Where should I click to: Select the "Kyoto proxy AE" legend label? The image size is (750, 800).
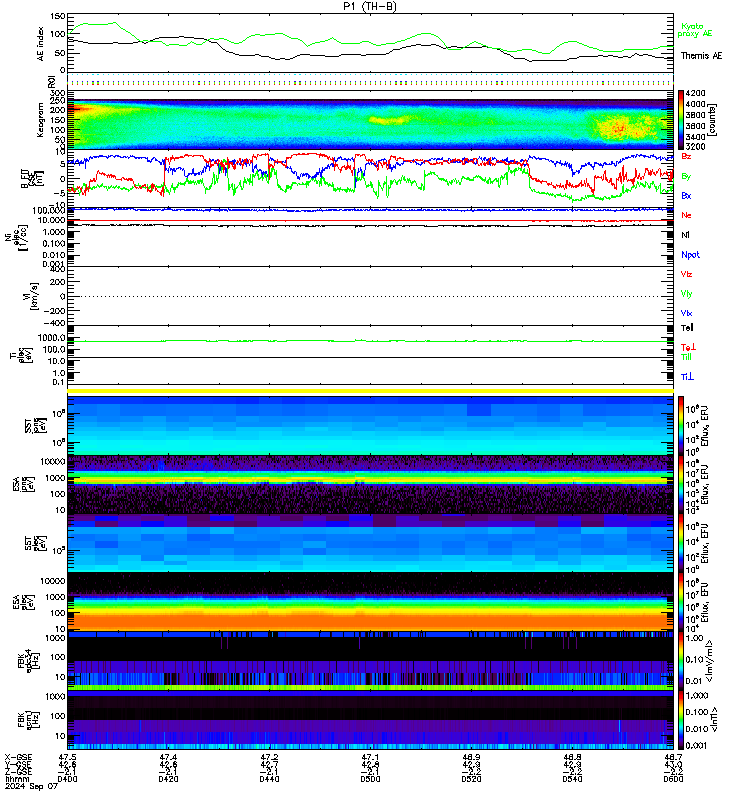tap(694, 30)
